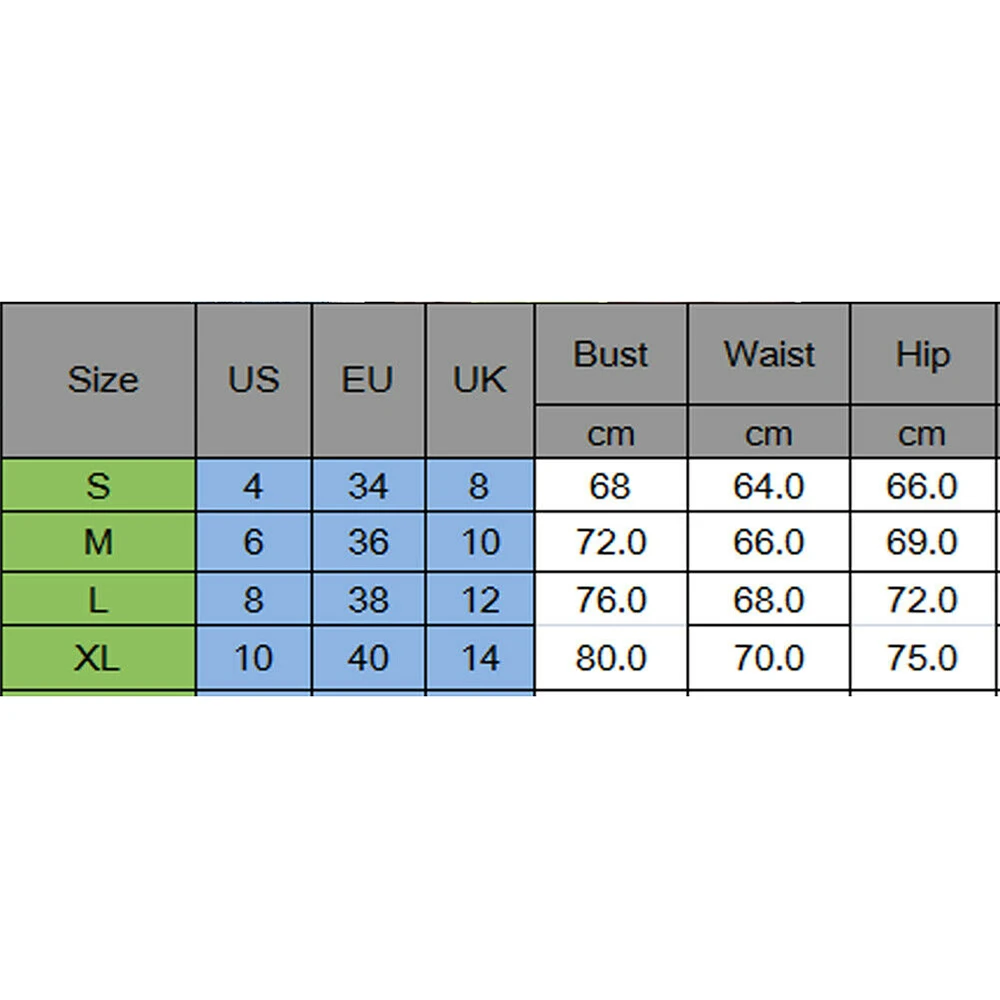
Task: Select the green XL size cell
Action: [98, 658]
